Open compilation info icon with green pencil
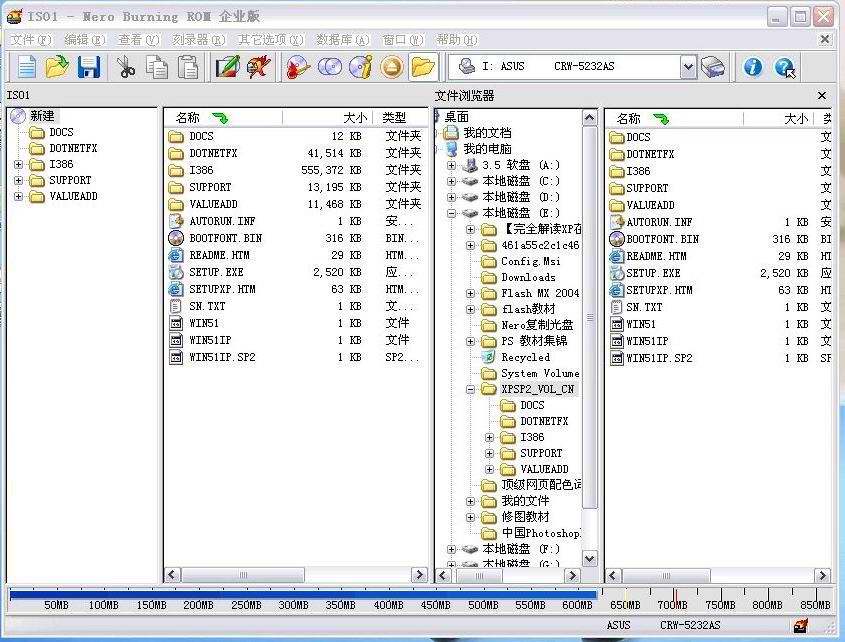Image resolution: width=845 pixels, height=642 pixels. pyautogui.click(x=227, y=67)
